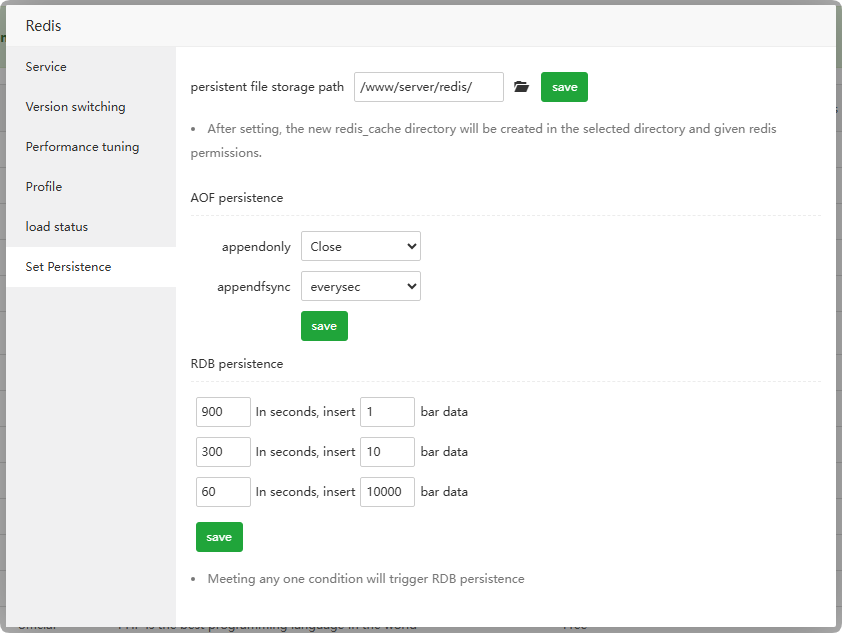842x633 pixels.
Task: Select the Set Persistence tab
Action: 68,267
